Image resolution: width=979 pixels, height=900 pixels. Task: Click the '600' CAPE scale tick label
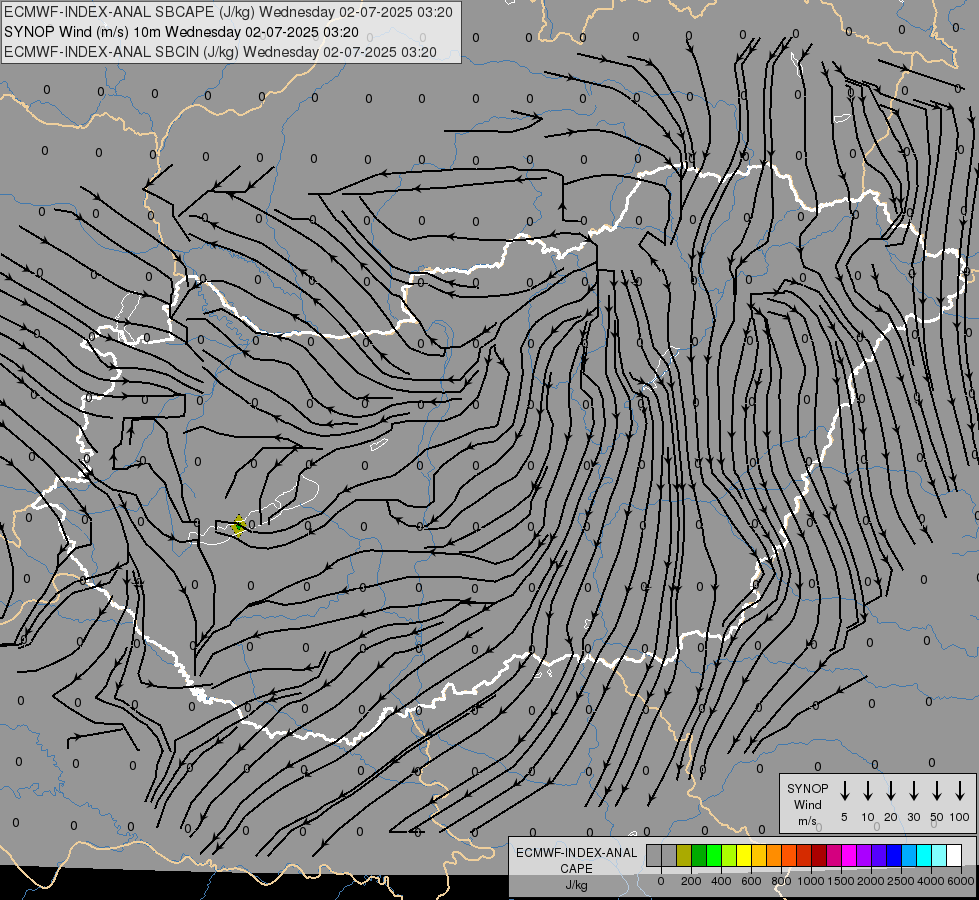click(x=751, y=881)
